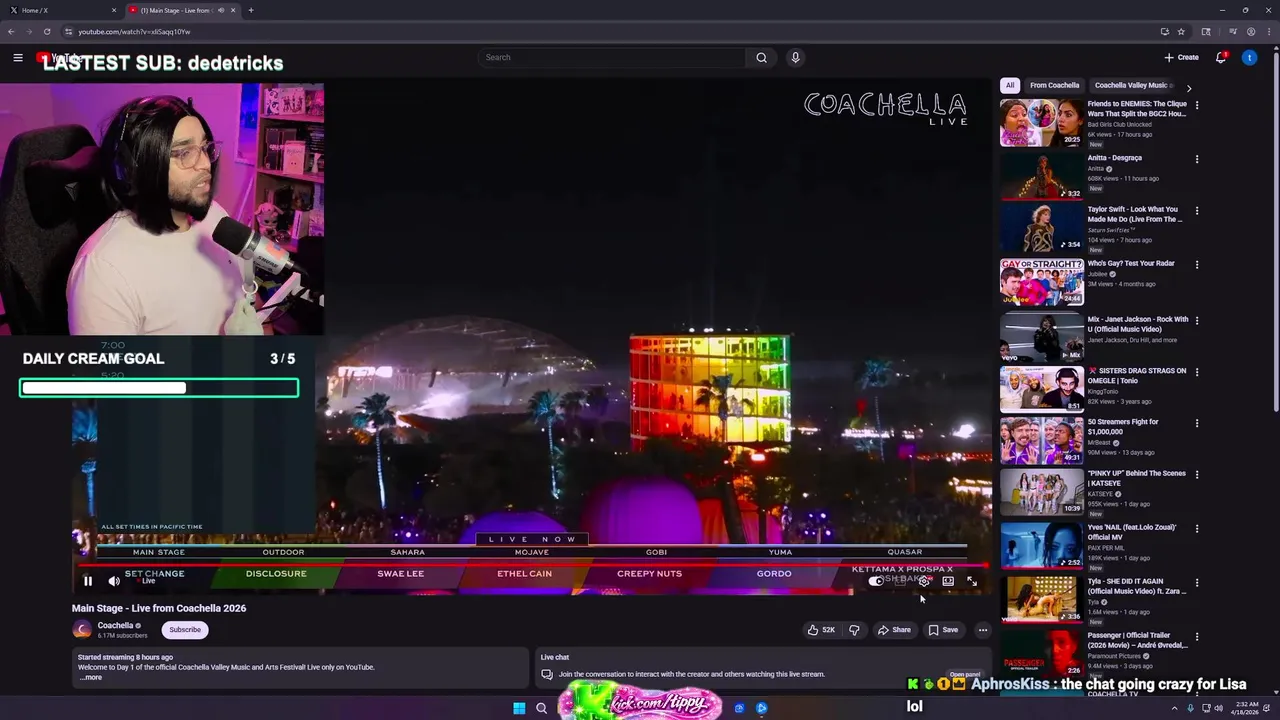The image size is (1280, 720).
Task: Select the From Coachella chip
Action: point(1054,85)
